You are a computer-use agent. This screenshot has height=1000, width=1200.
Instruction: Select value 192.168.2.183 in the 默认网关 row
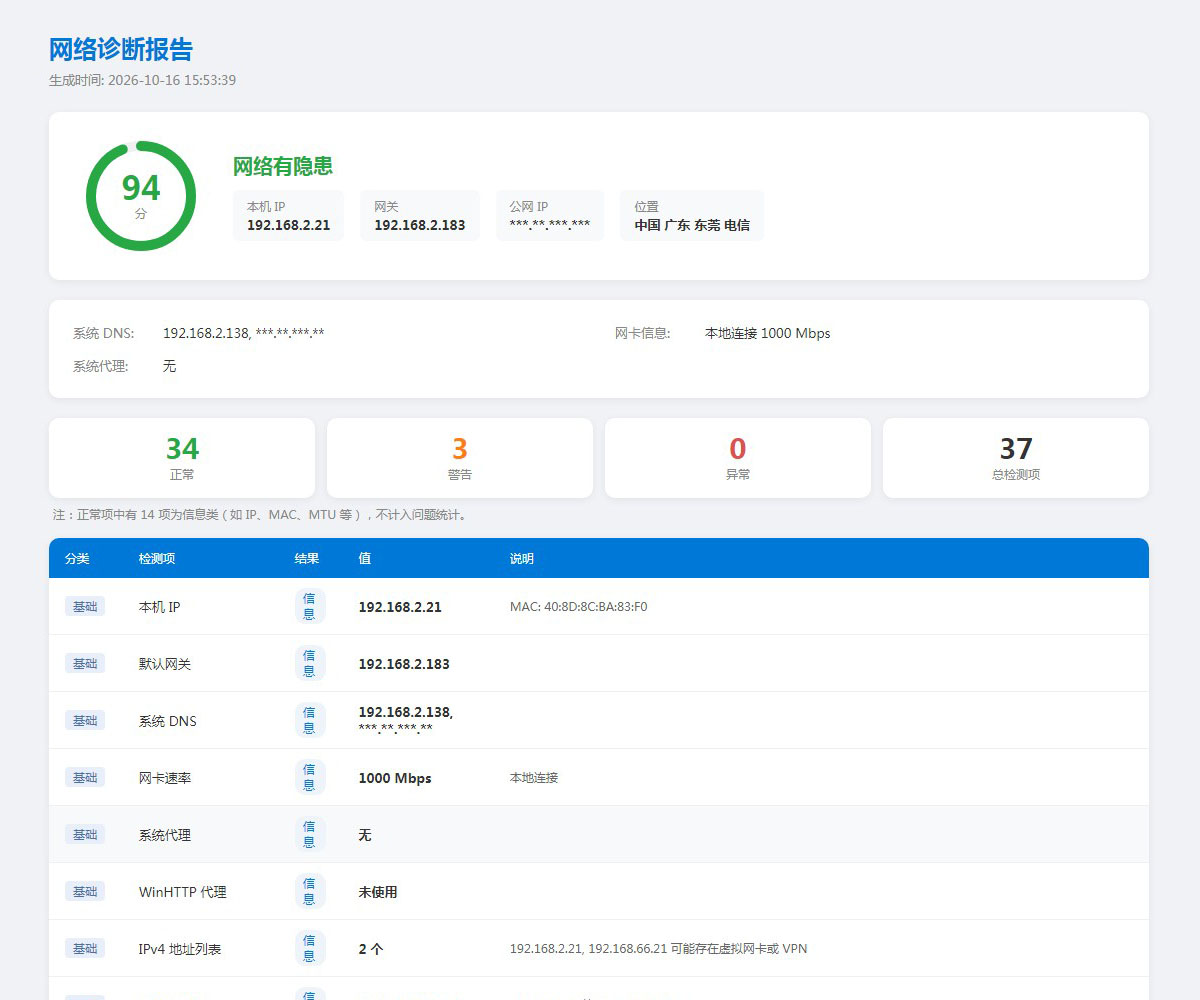(x=404, y=664)
